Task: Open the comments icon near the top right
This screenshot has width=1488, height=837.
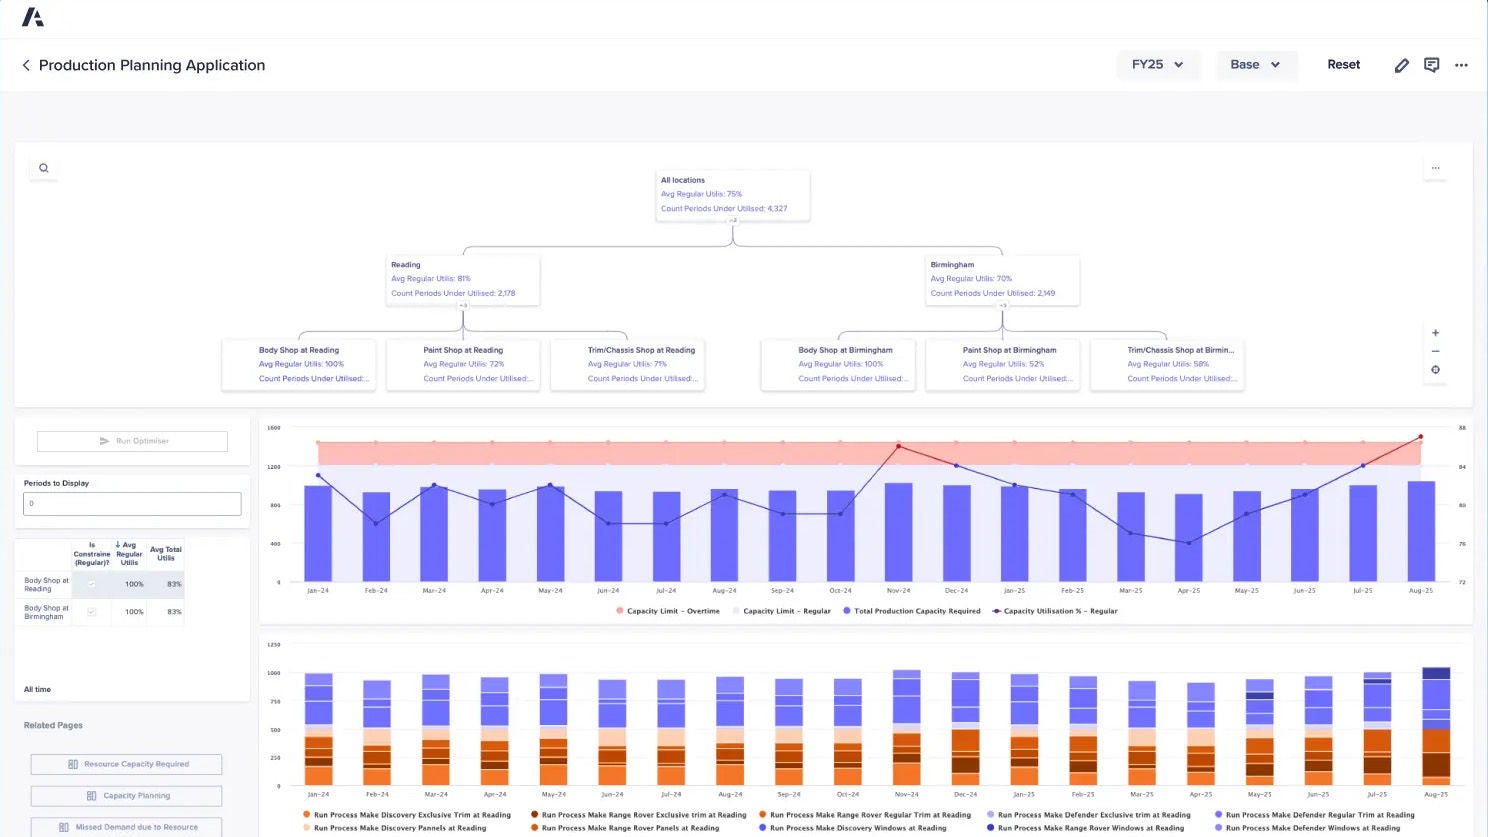Action: pyautogui.click(x=1431, y=64)
